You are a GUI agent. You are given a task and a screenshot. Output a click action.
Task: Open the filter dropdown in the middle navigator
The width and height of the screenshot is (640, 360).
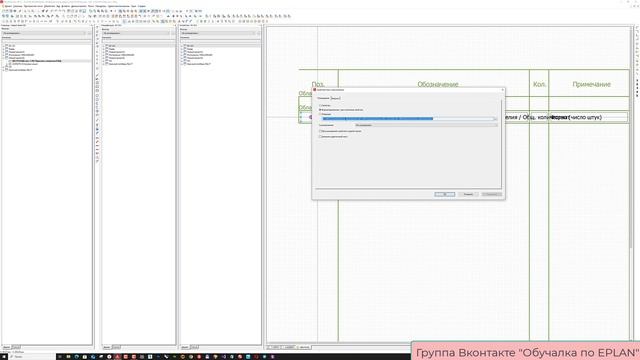[136, 33]
